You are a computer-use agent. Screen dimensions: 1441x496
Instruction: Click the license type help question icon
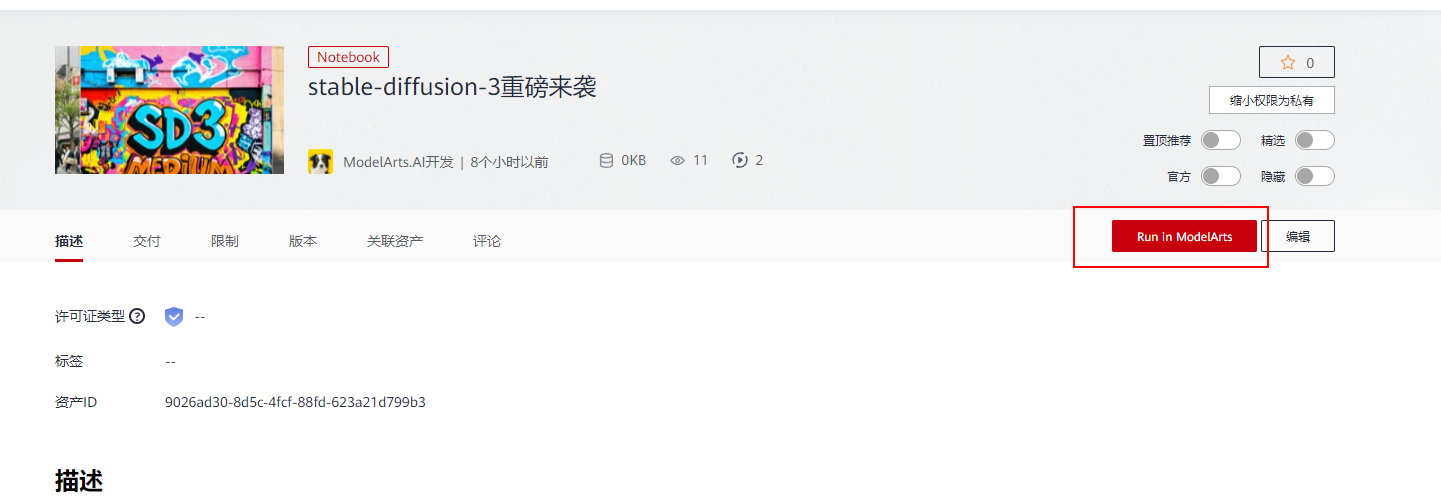(x=138, y=316)
